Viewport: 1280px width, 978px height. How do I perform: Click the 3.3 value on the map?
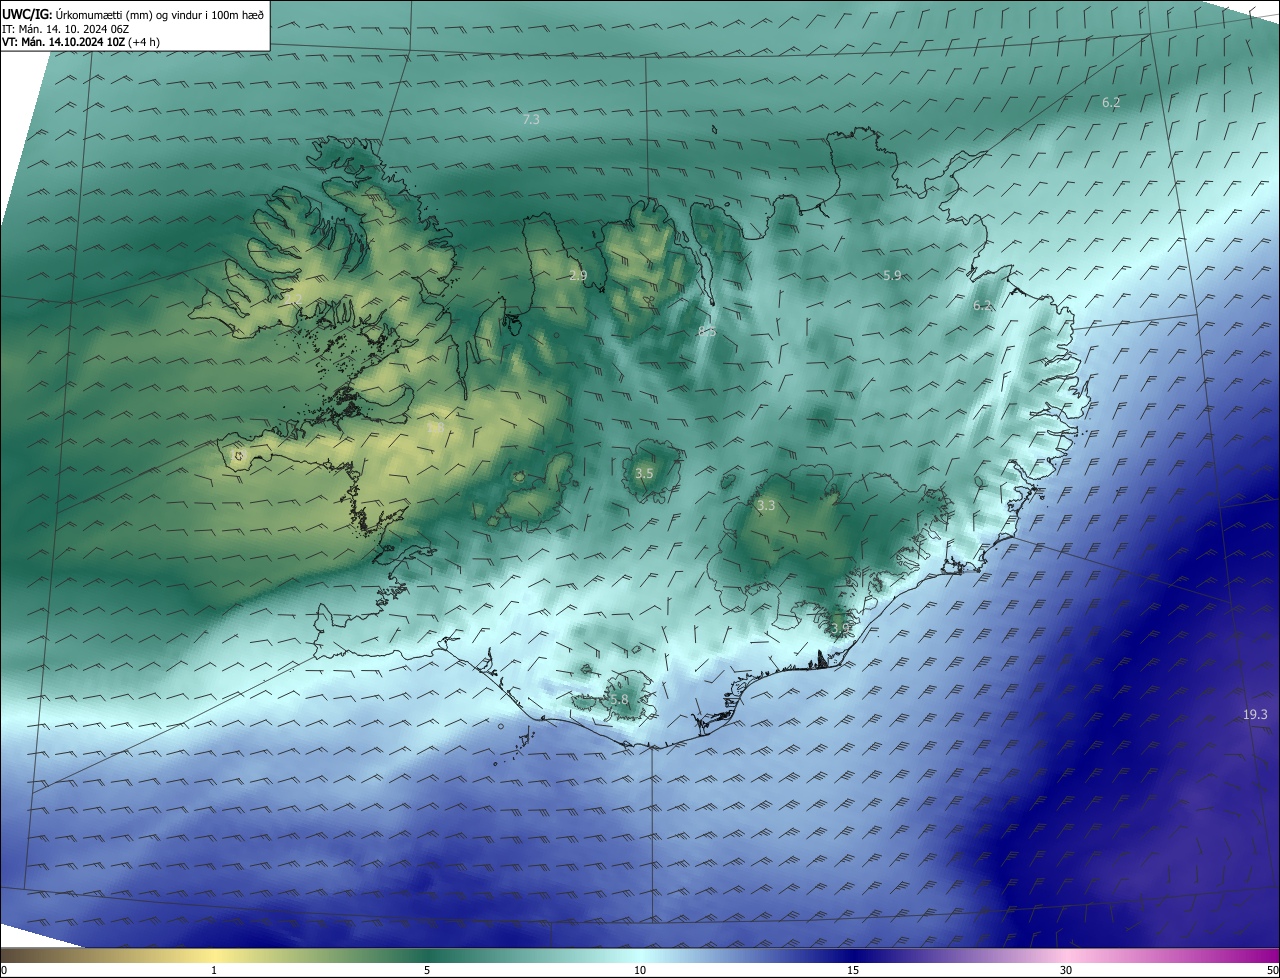[x=766, y=506]
